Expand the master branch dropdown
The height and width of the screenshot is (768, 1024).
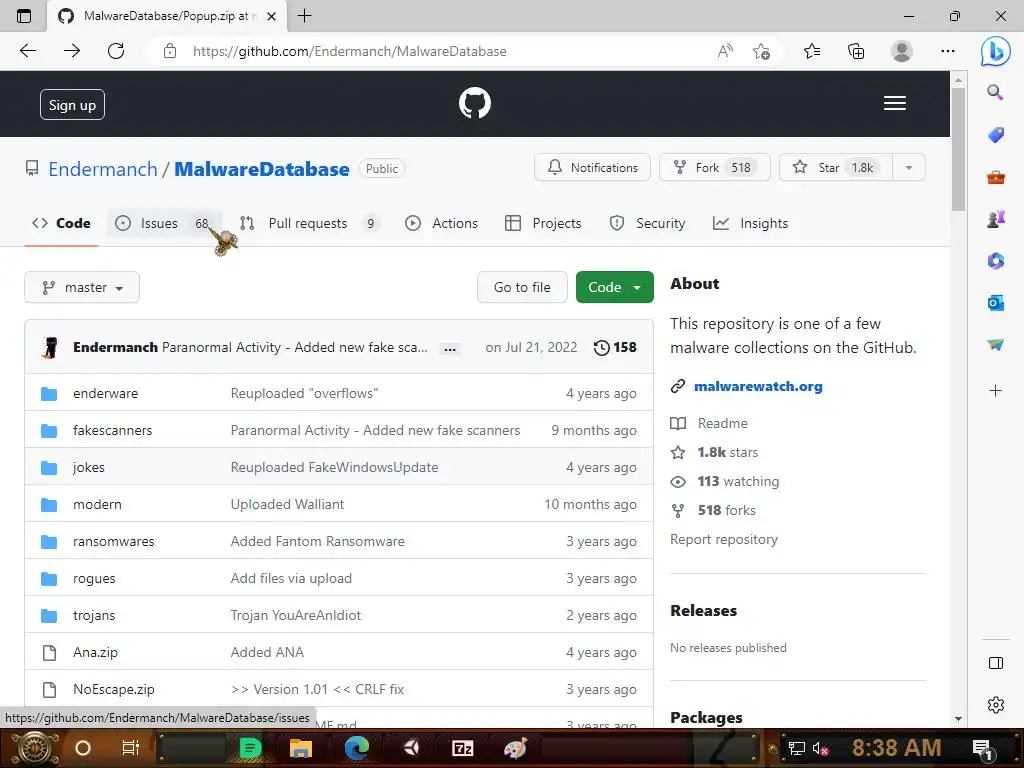click(x=82, y=287)
